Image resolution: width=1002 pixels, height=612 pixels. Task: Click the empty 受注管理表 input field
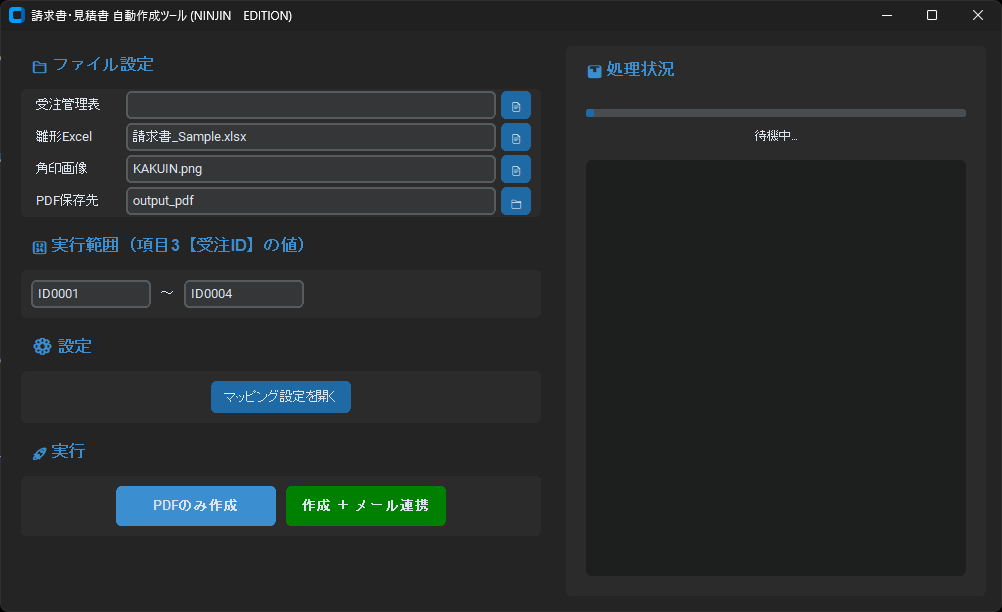click(x=311, y=105)
